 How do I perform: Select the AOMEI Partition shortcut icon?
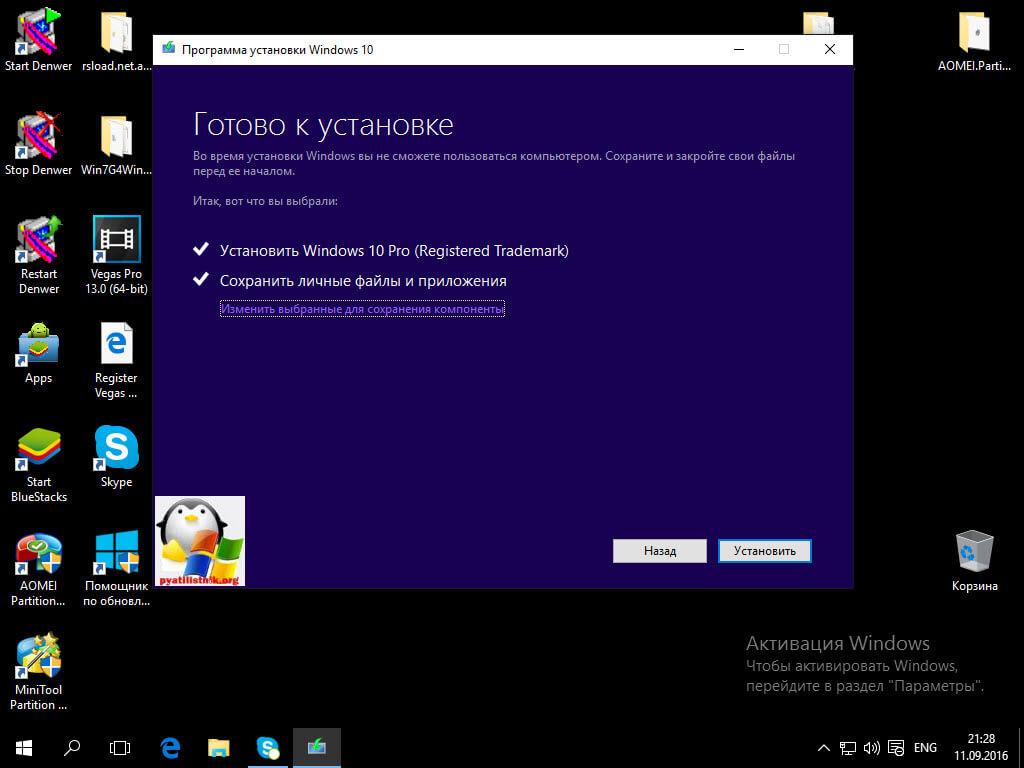pyautogui.click(x=38, y=556)
